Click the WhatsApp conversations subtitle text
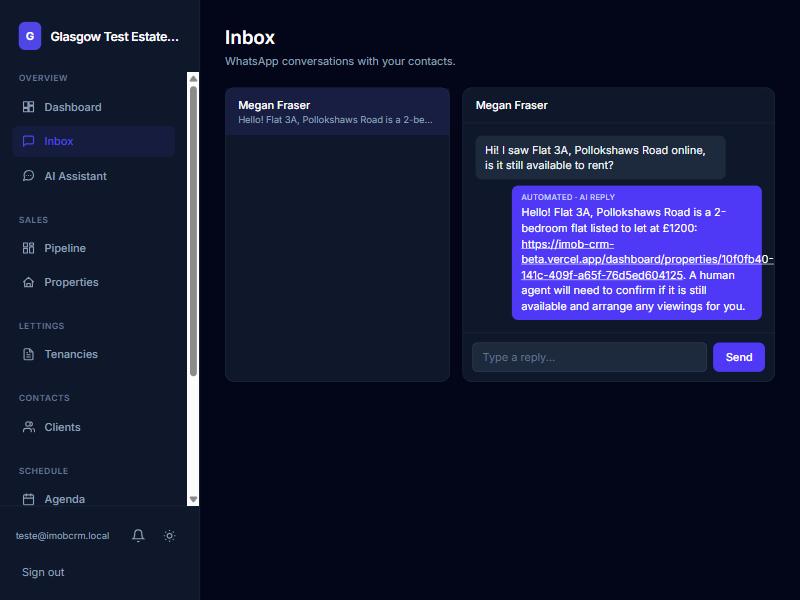Screen dimensions: 800x600 click(340, 61)
